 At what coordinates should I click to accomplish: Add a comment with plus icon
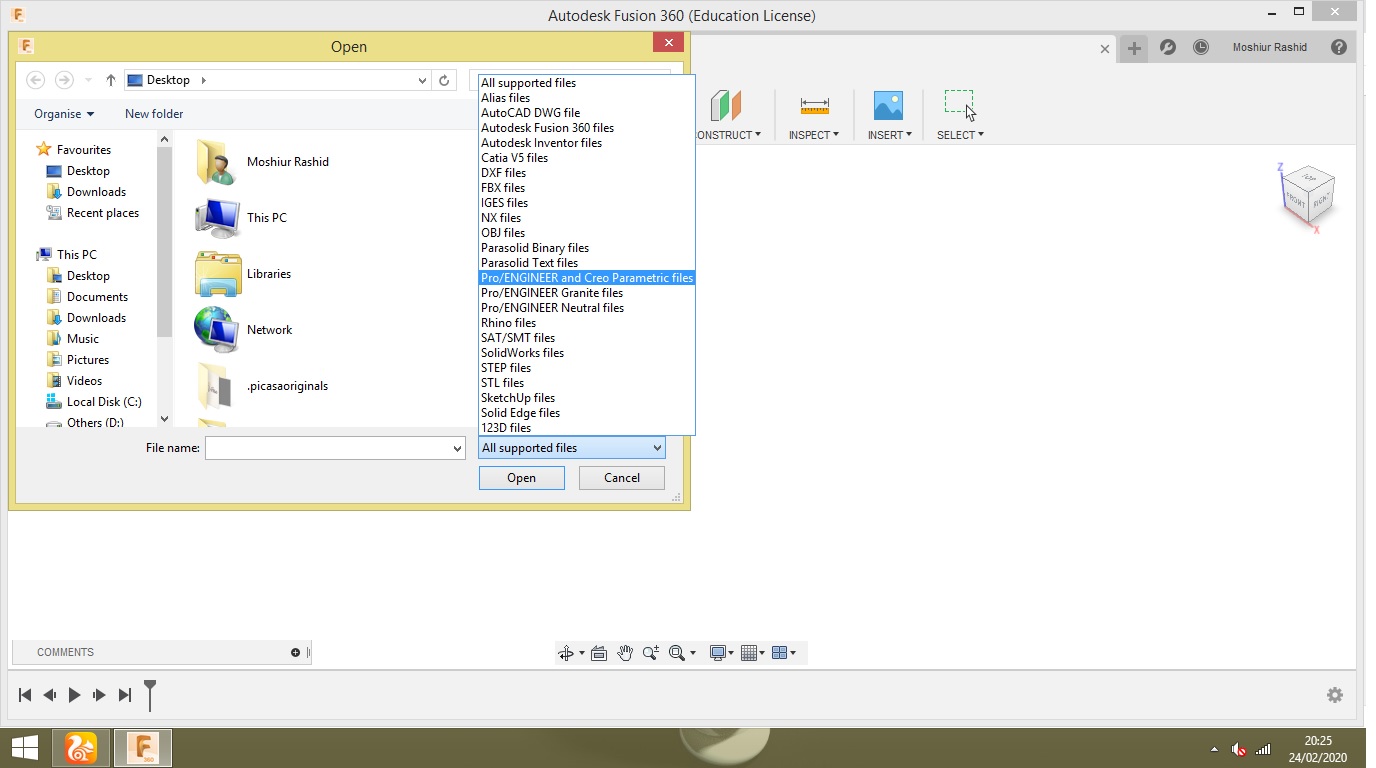(x=295, y=652)
